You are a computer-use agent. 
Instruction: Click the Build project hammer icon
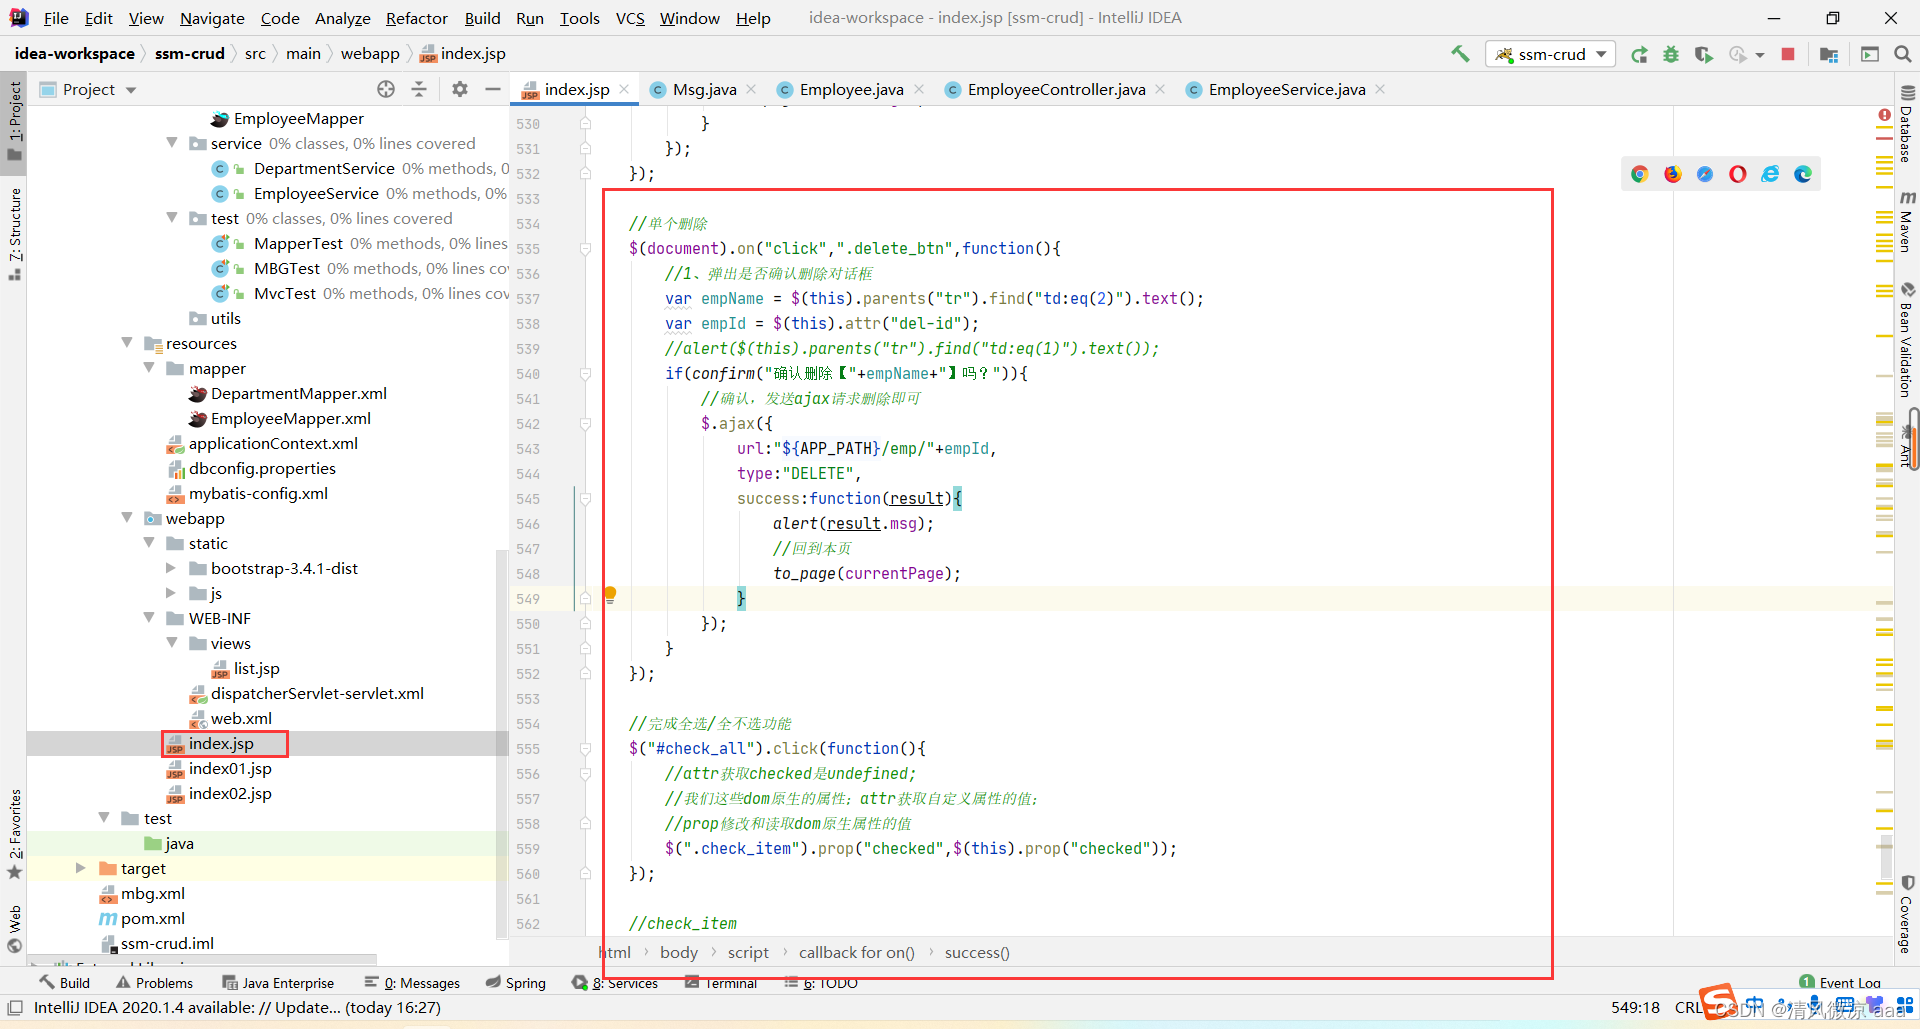click(x=1460, y=54)
